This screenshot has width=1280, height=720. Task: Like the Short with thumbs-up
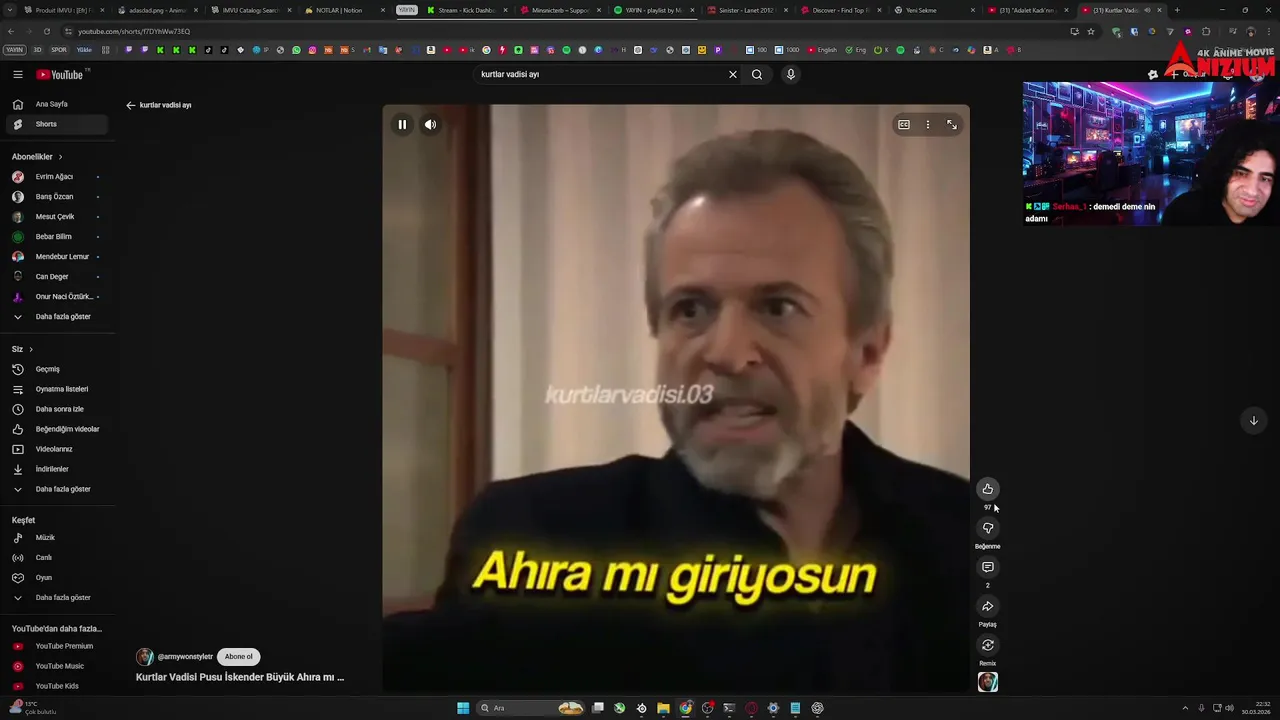click(x=987, y=489)
